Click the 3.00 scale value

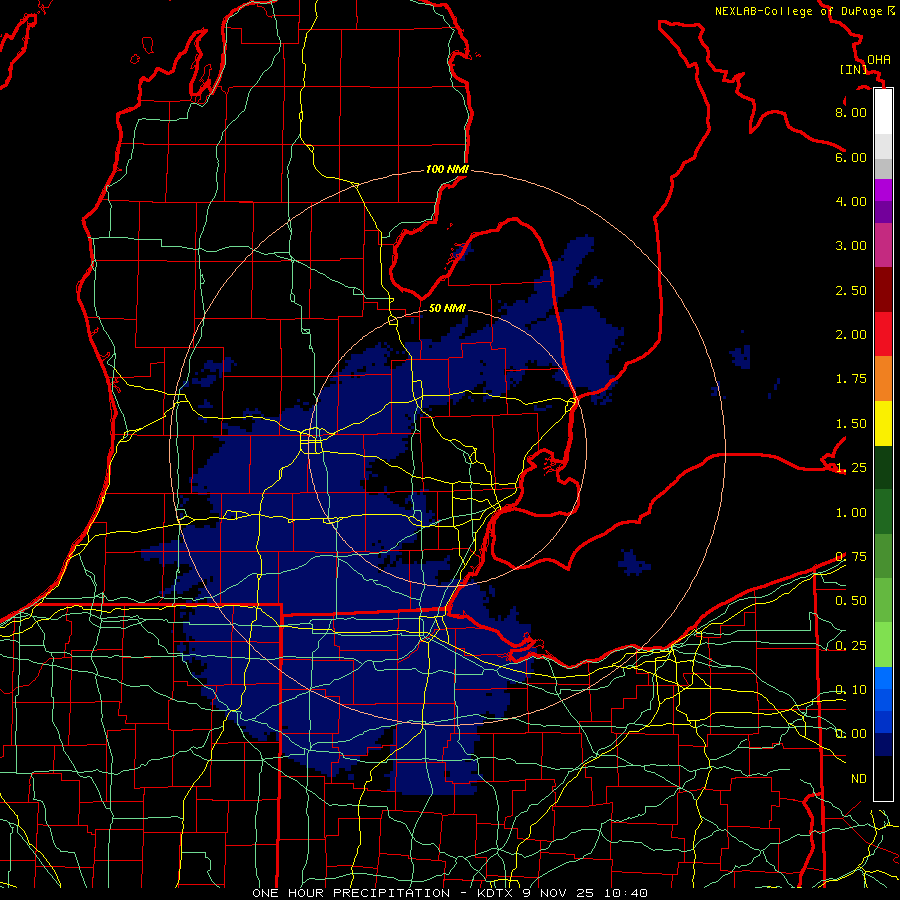851,246
